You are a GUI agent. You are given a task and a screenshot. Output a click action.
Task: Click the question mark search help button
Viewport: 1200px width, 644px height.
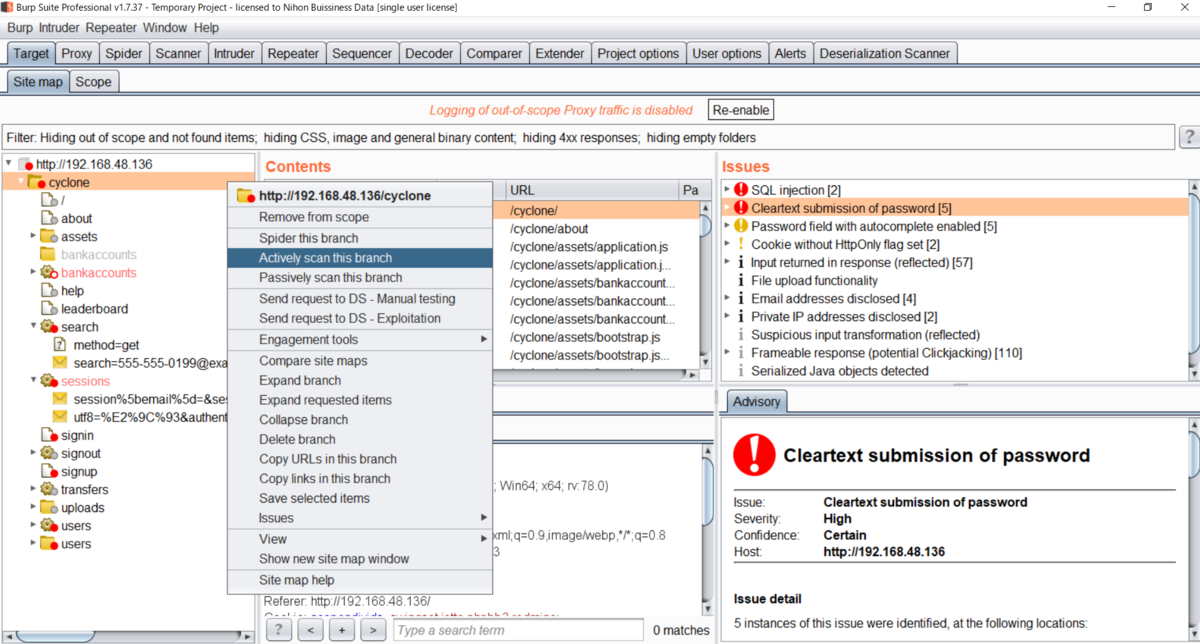pos(279,630)
